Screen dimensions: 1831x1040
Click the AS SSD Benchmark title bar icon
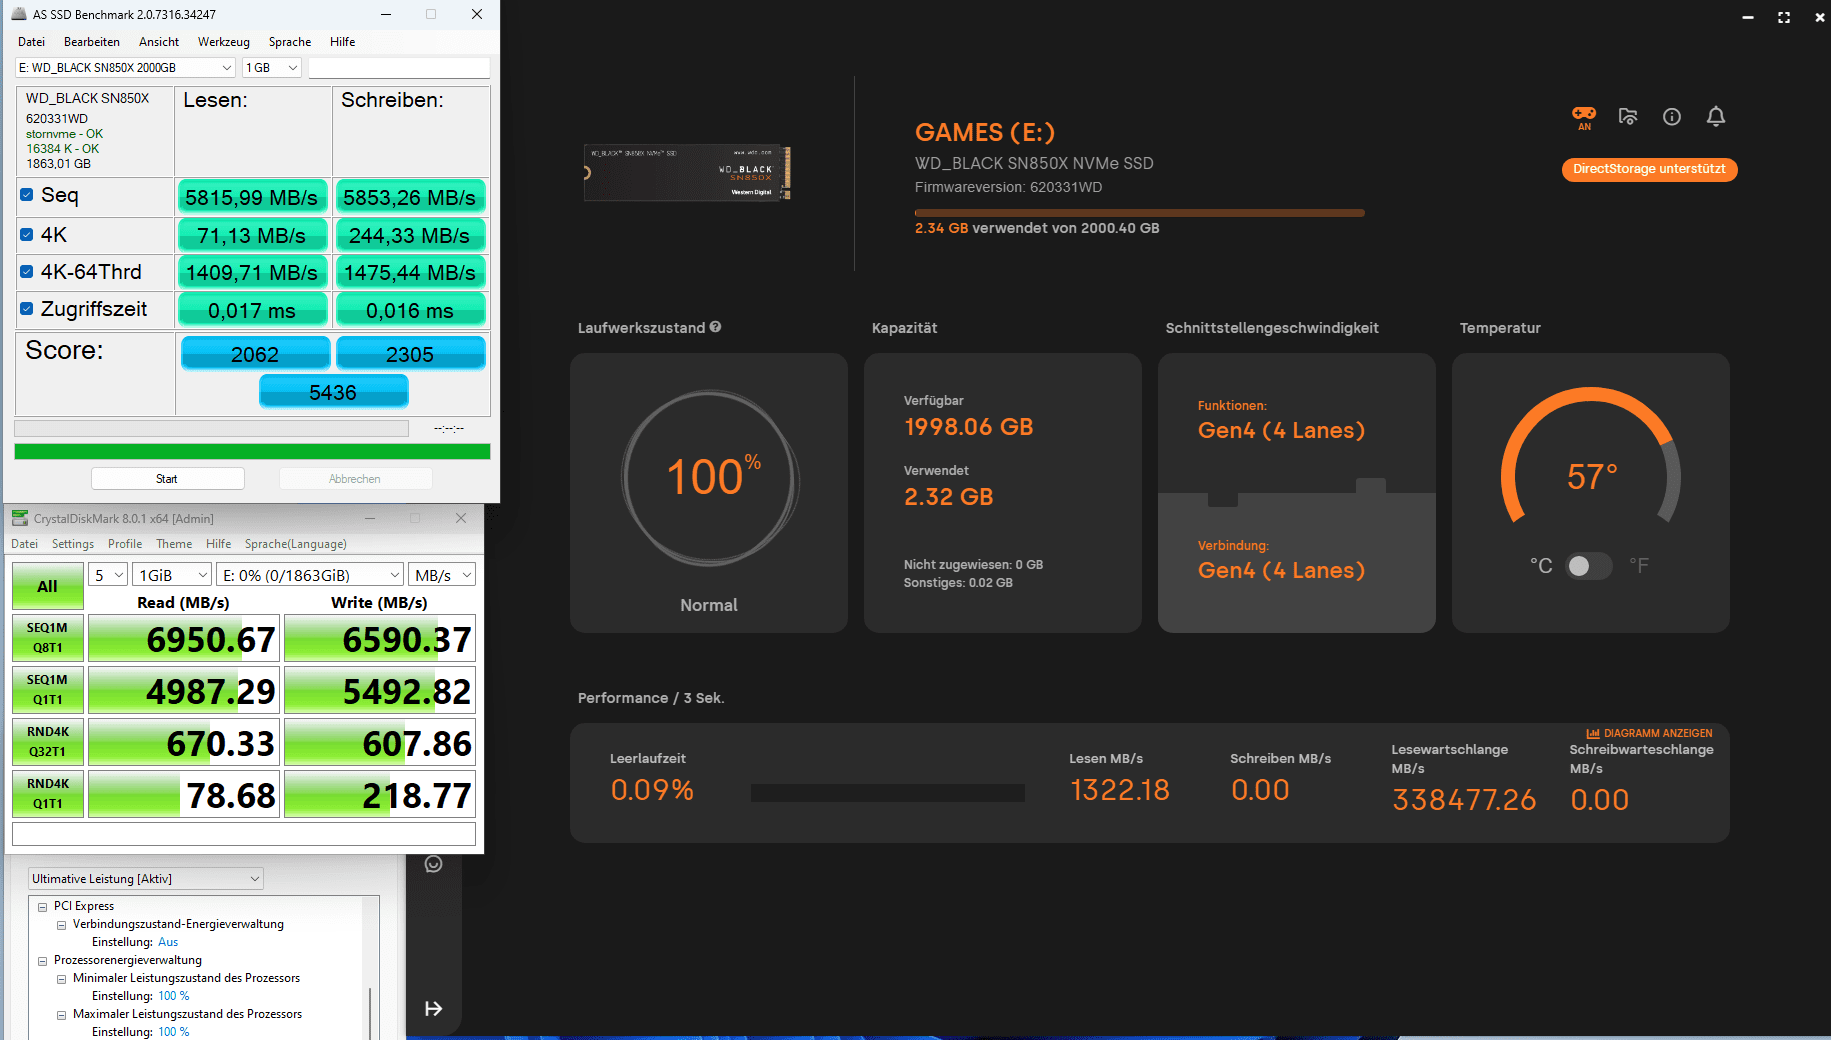(19, 14)
